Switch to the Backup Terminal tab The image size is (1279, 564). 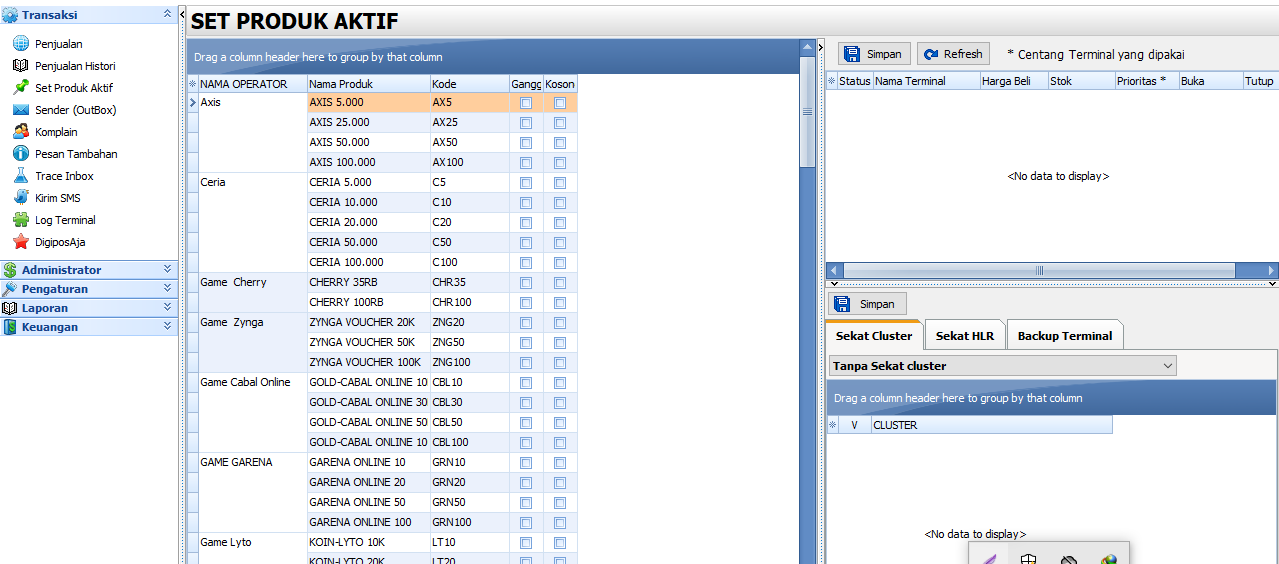coord(1064,336)
